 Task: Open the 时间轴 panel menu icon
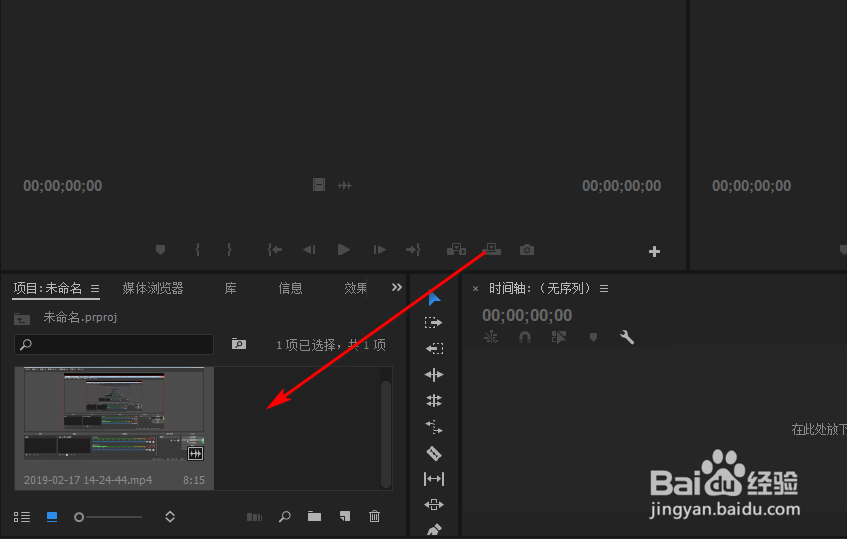point(604,289)
